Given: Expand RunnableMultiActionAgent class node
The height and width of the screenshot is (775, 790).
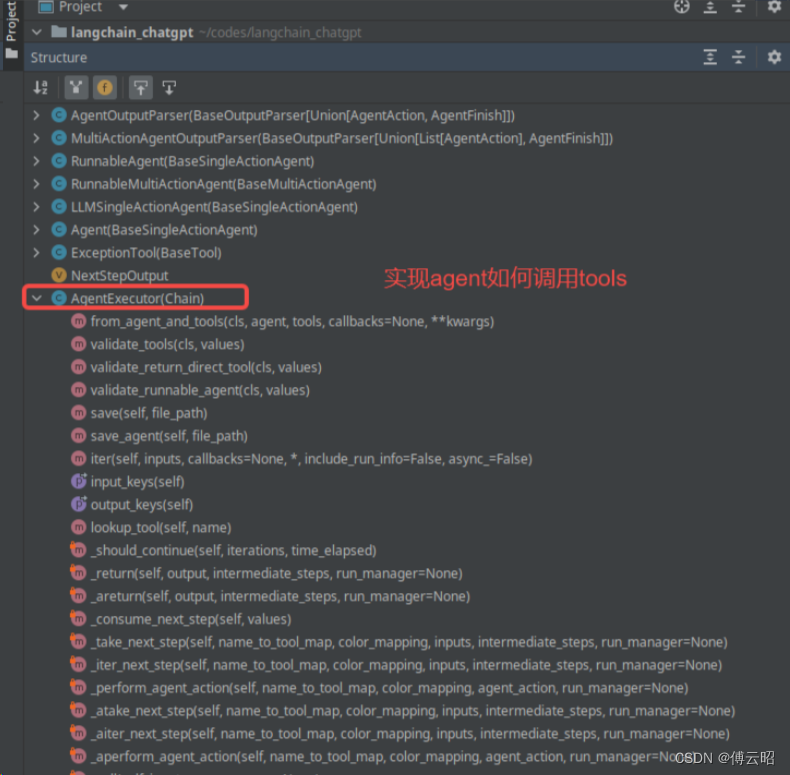Looking at the screenshot, I should point(36,184).
